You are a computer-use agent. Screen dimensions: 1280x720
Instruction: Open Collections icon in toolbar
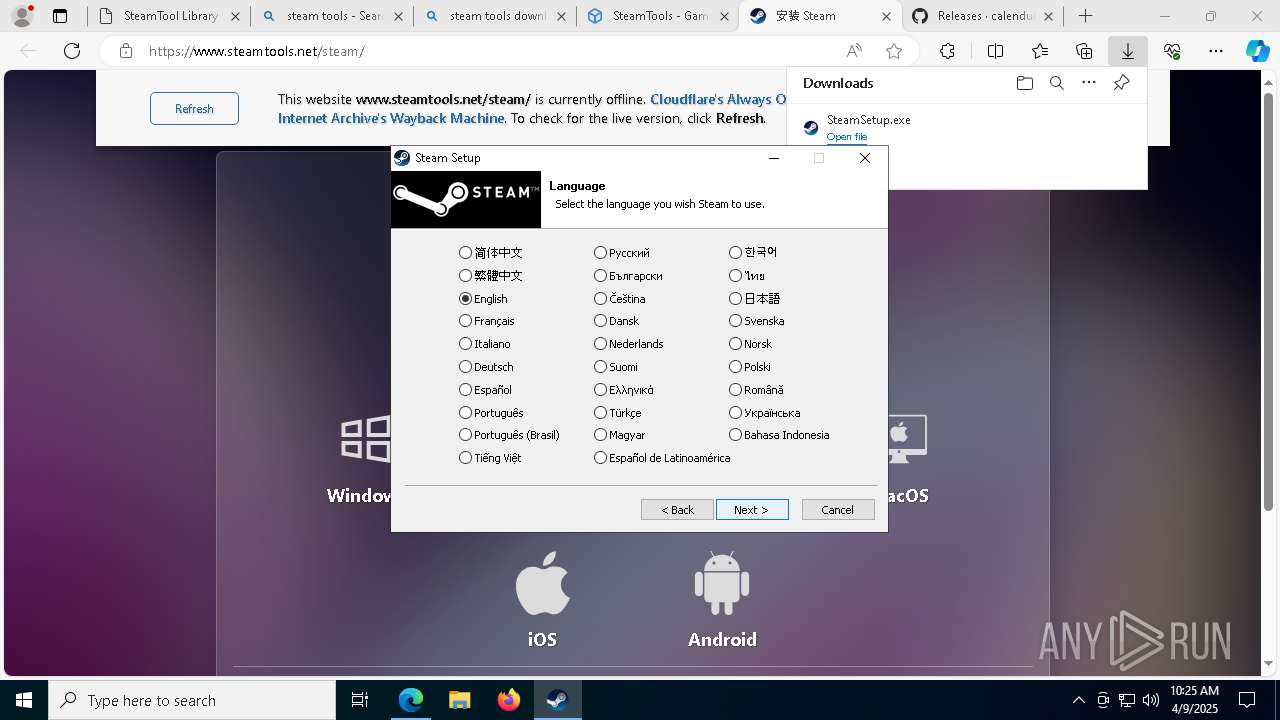coord(1084,51)
